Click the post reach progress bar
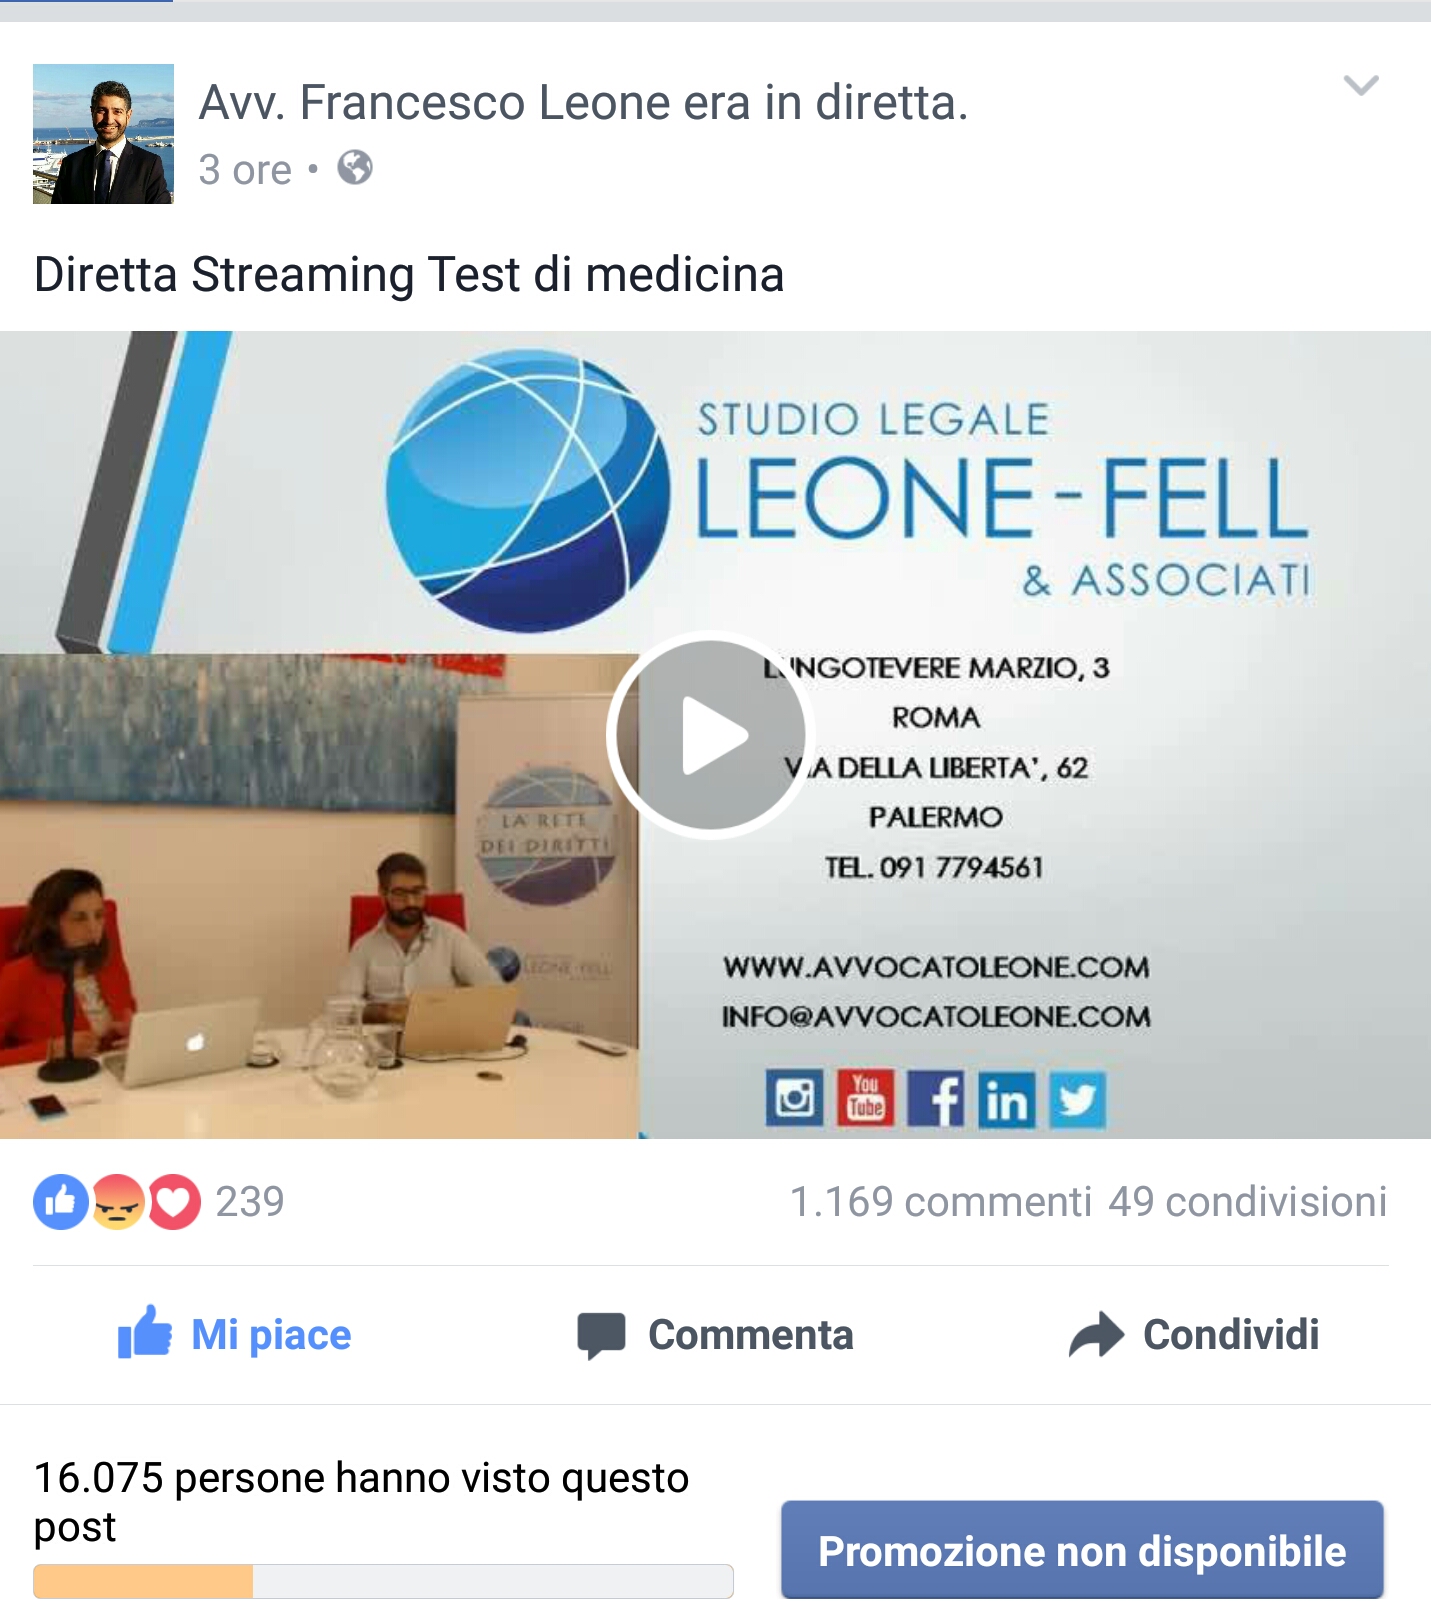 tap(383, 1581)
